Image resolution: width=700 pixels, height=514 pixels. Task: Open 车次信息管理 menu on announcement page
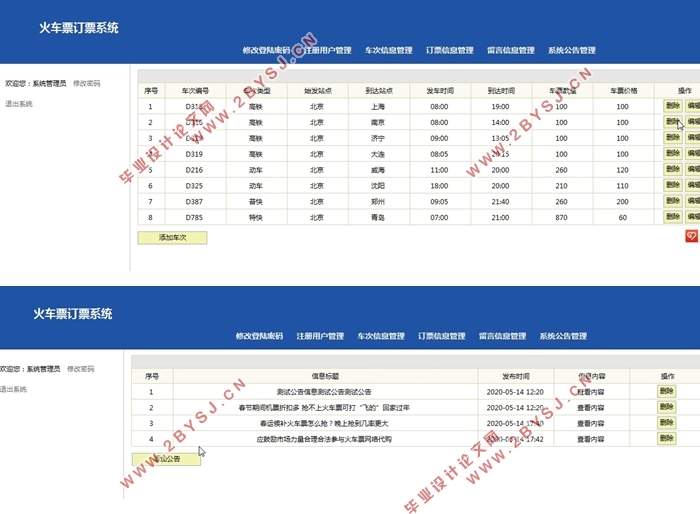(381, 336)
